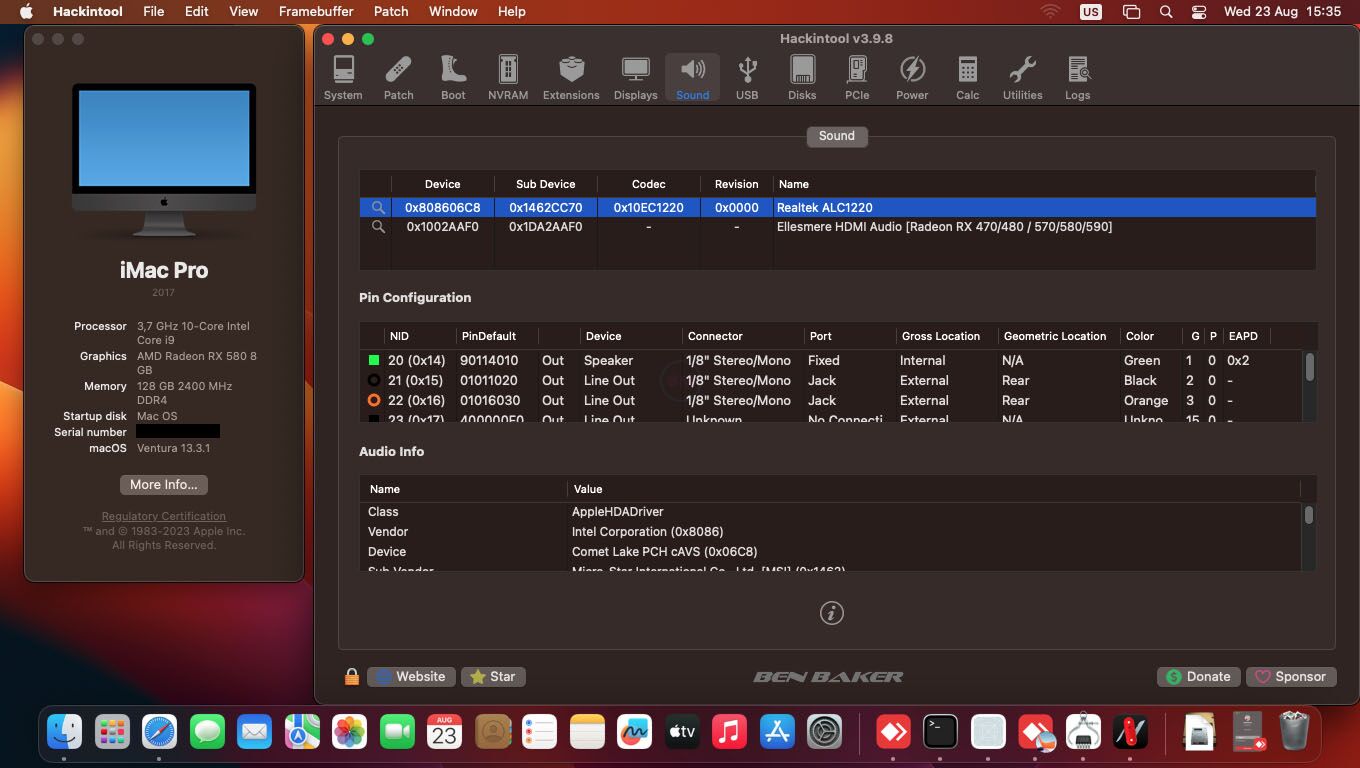Click the Intel Corporation (0x8086) vendor value
This screenshot has width=1360, height=768.
648,532
